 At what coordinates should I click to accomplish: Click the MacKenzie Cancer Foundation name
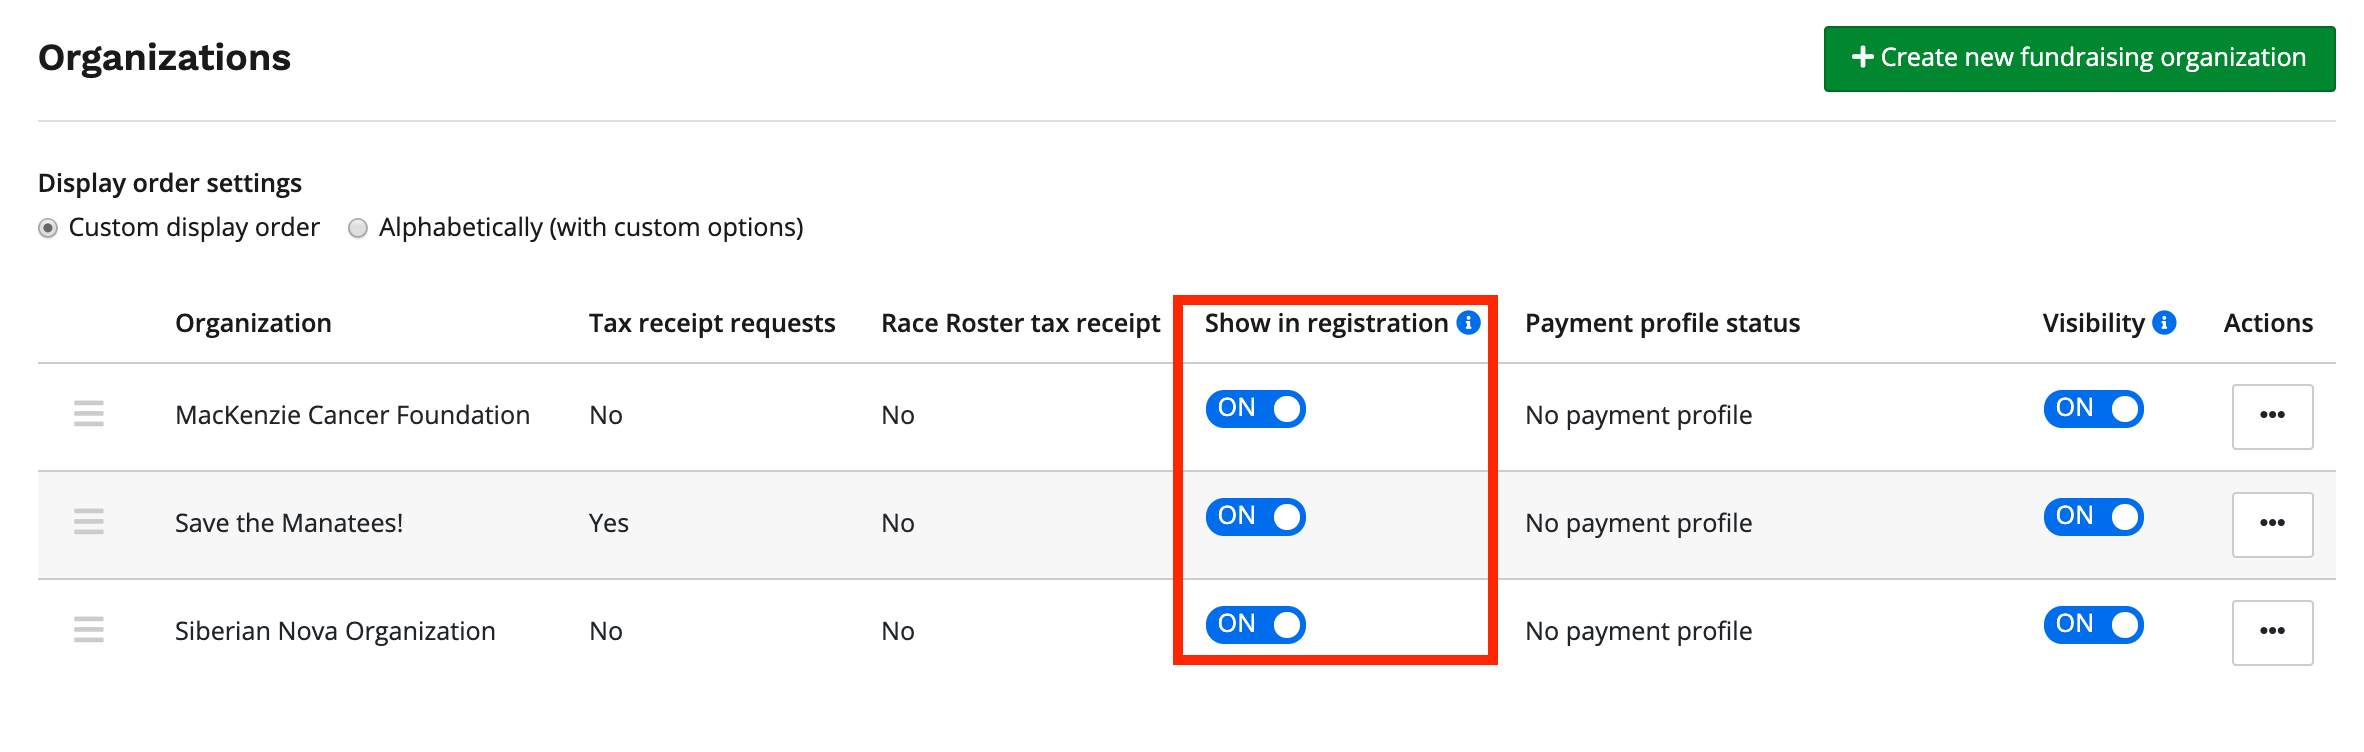[352, 415]
